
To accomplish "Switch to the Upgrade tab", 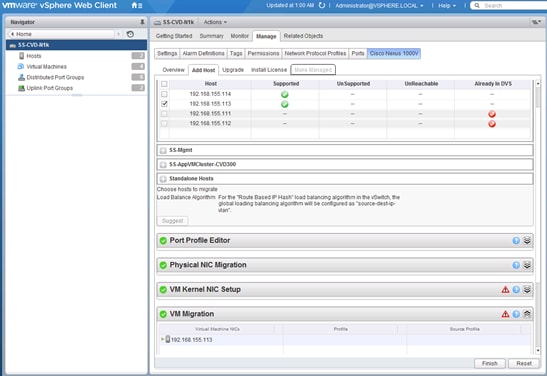I will (x=233, y=70).
